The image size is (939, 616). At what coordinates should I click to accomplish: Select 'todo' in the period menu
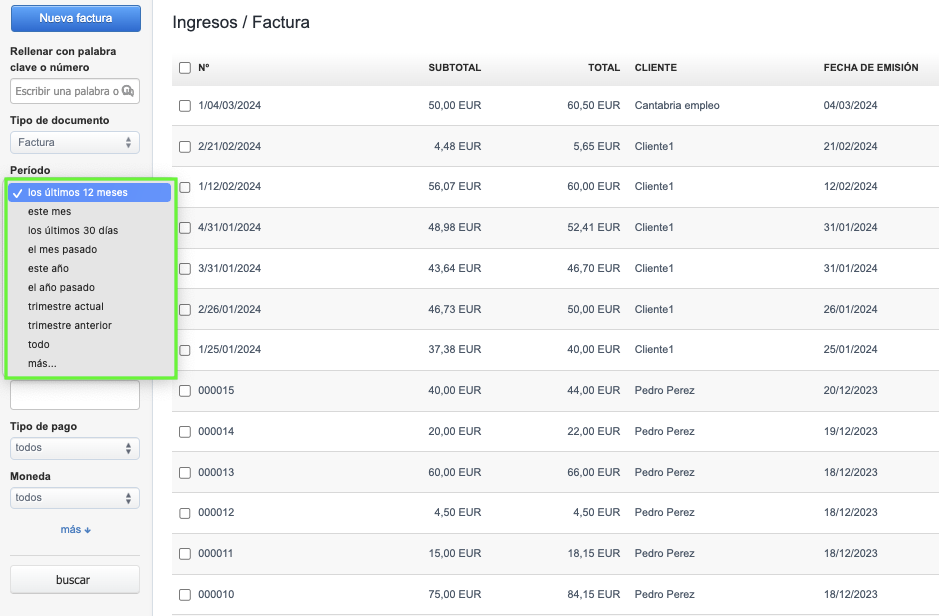point(39,345)
